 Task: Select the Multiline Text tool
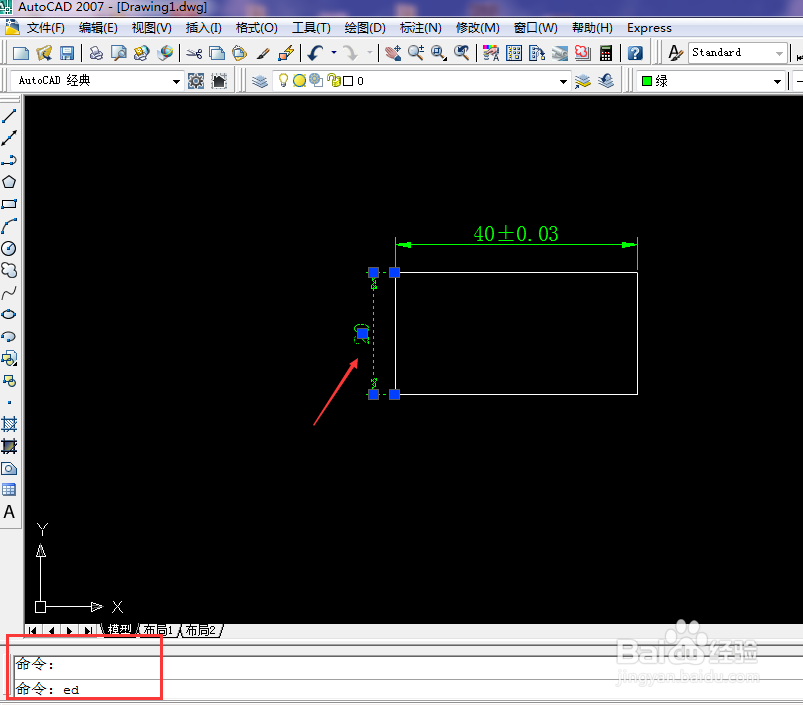(x=9, y=512)
